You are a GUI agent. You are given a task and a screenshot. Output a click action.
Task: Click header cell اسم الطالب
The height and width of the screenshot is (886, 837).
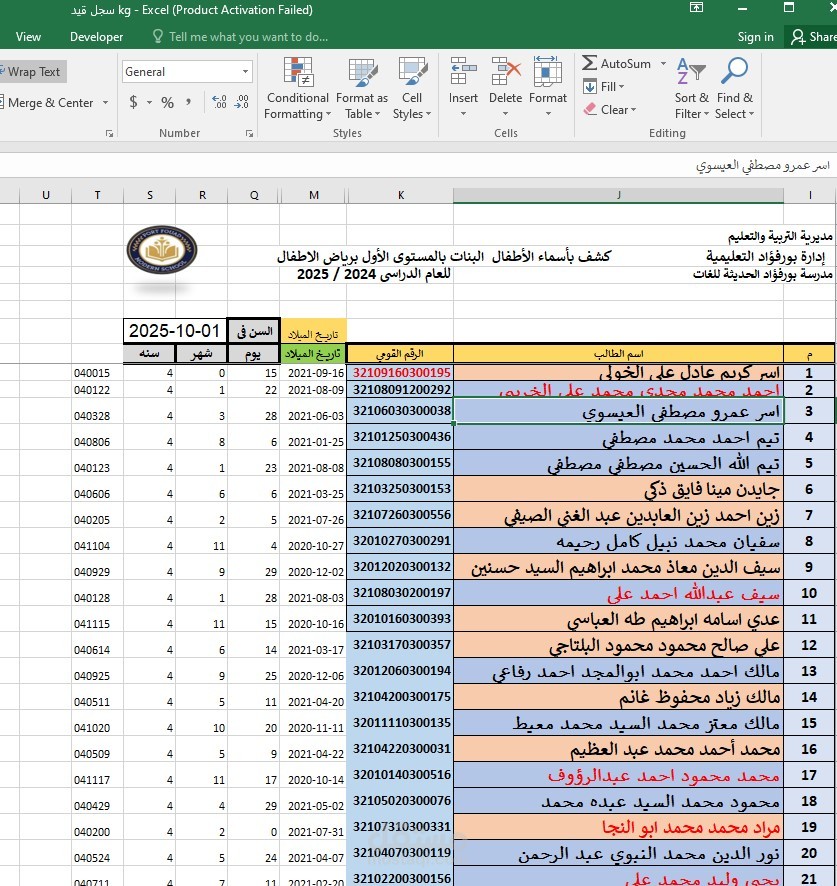[x=618, y=354]
